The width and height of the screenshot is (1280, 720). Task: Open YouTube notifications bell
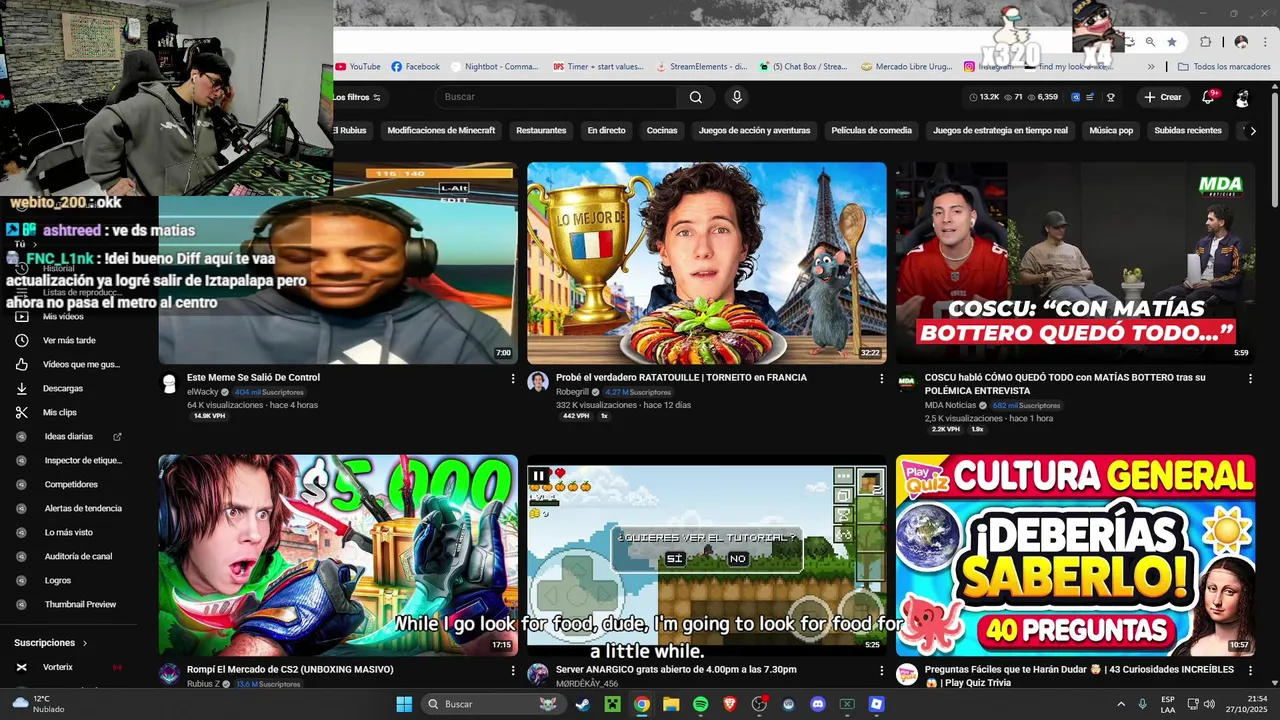1208,97
